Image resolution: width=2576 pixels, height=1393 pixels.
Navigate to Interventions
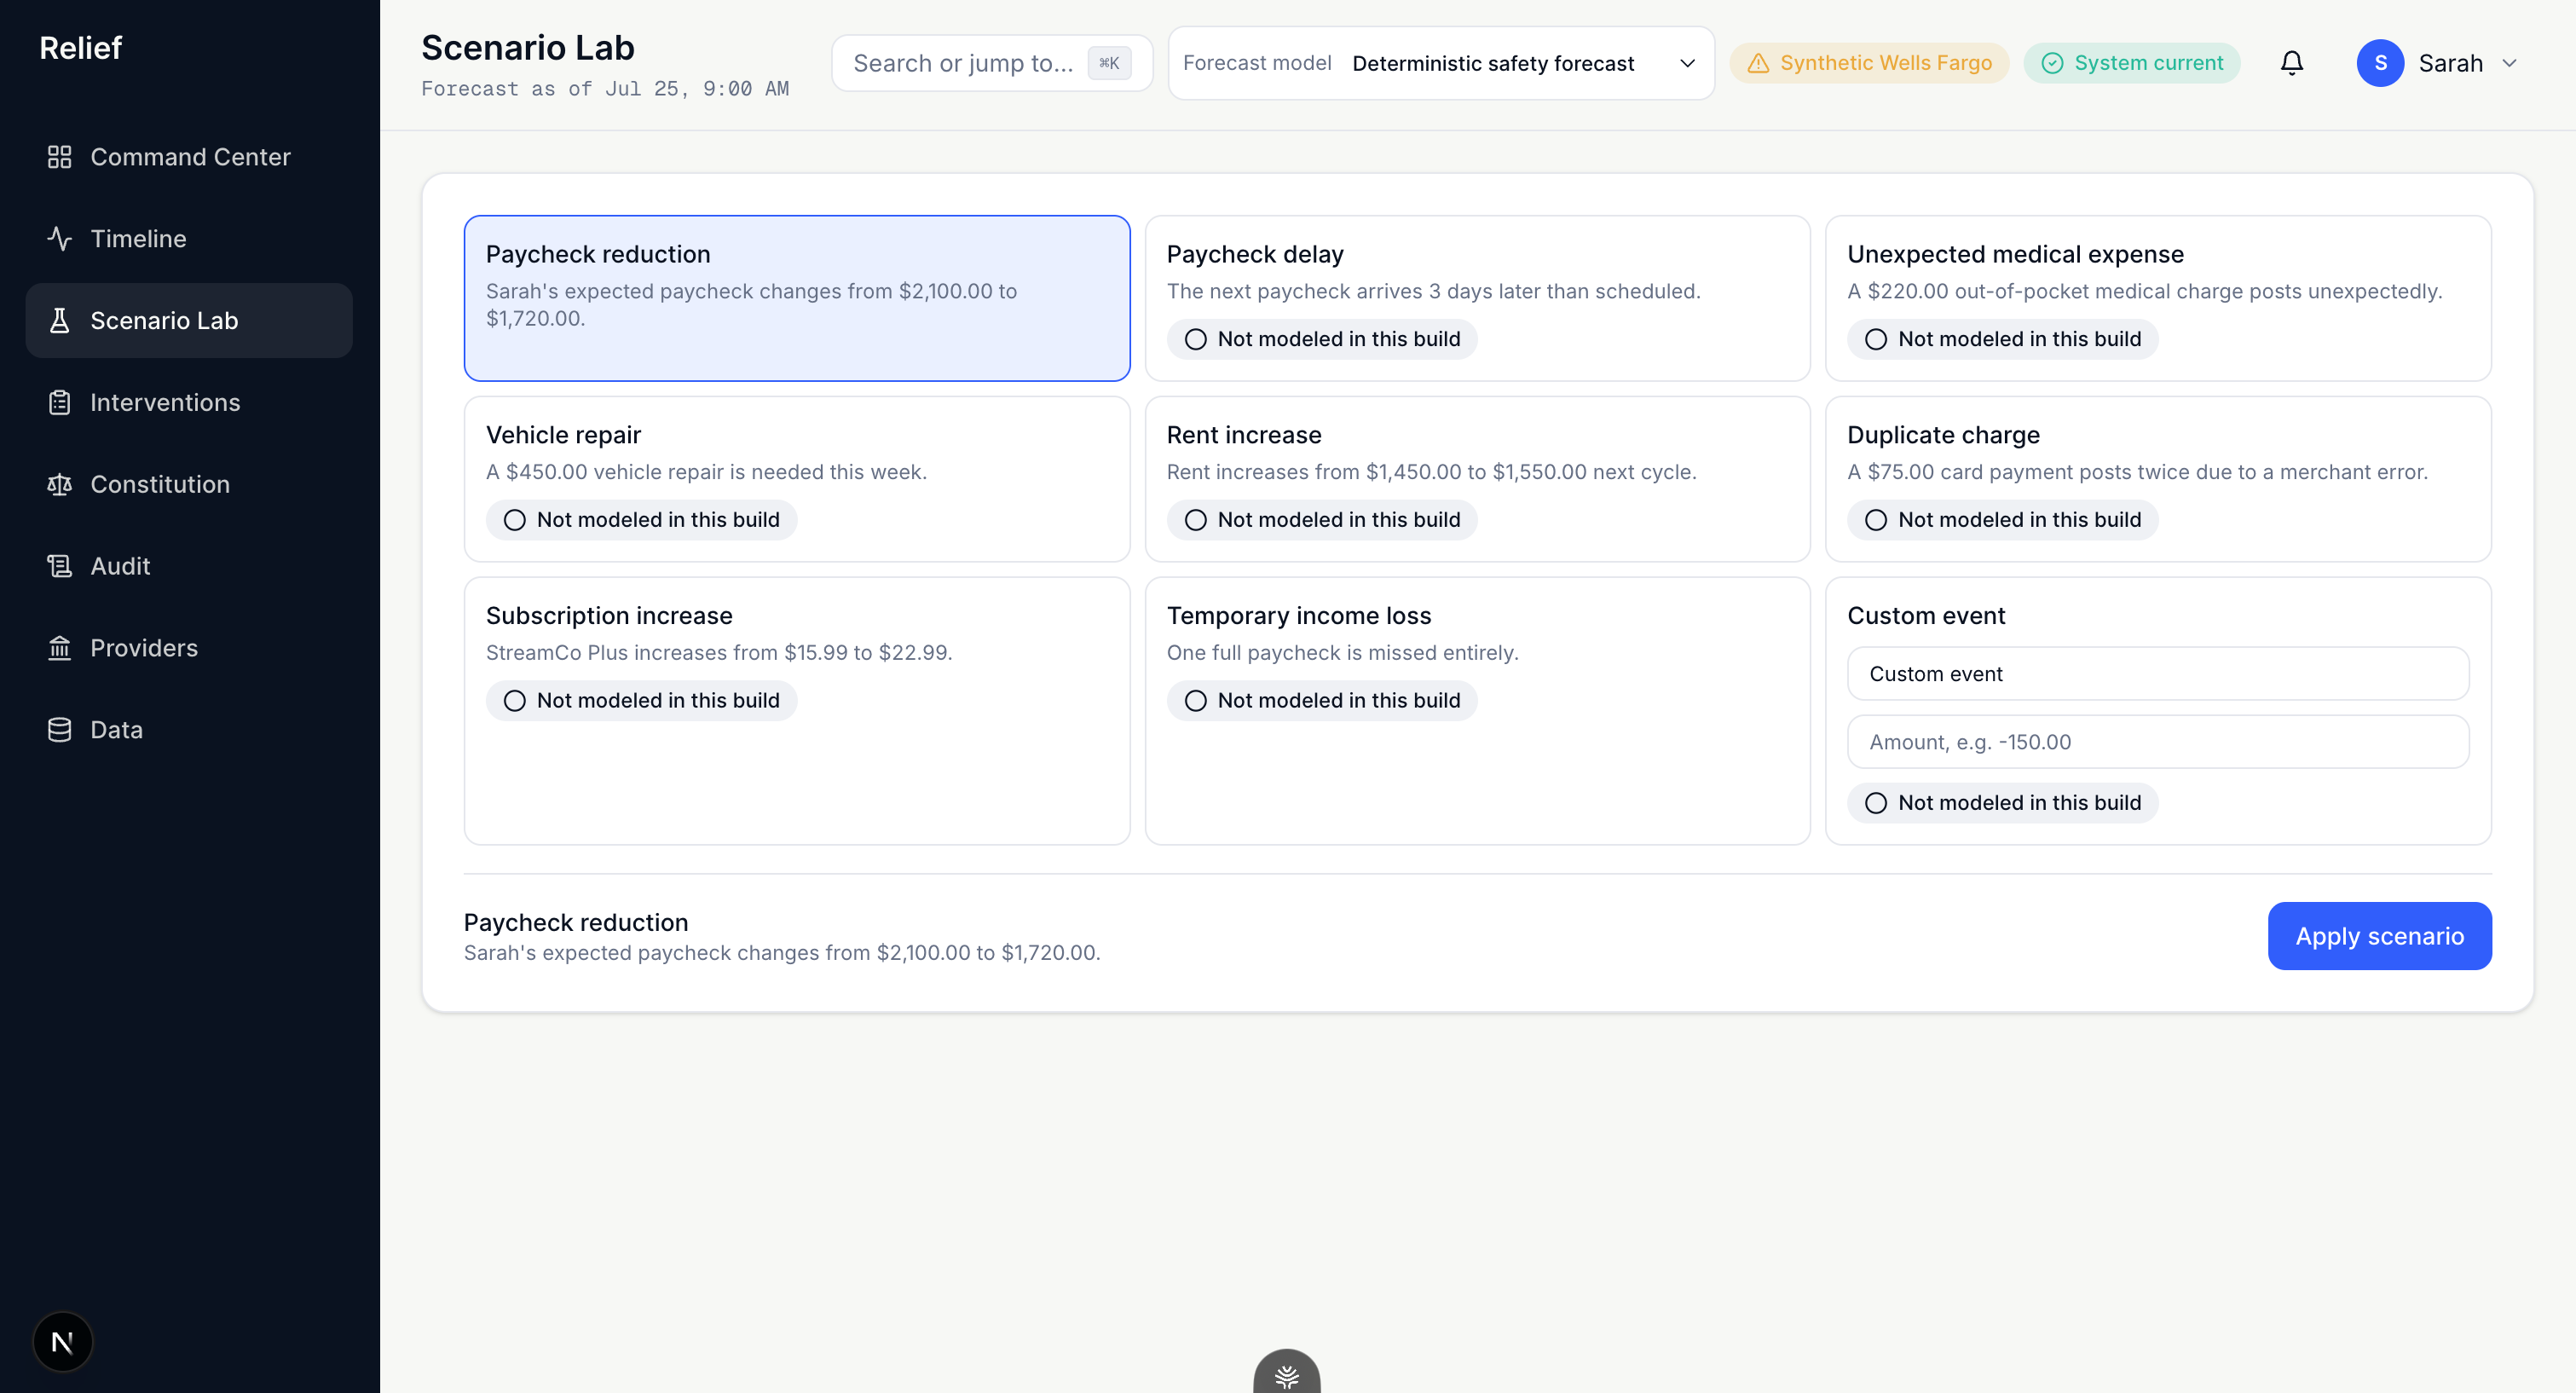pyautogui.click(x=189, y=403)
